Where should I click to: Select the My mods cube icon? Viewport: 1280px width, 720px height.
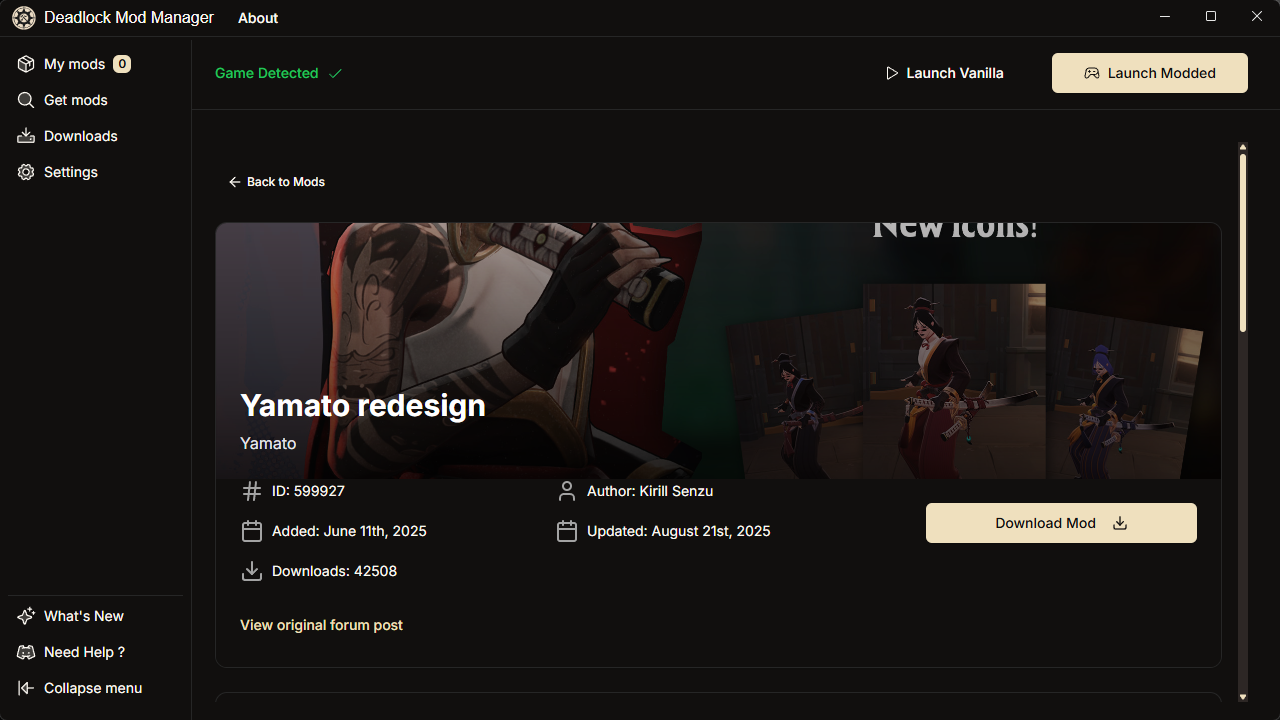[x=25, y=63]
